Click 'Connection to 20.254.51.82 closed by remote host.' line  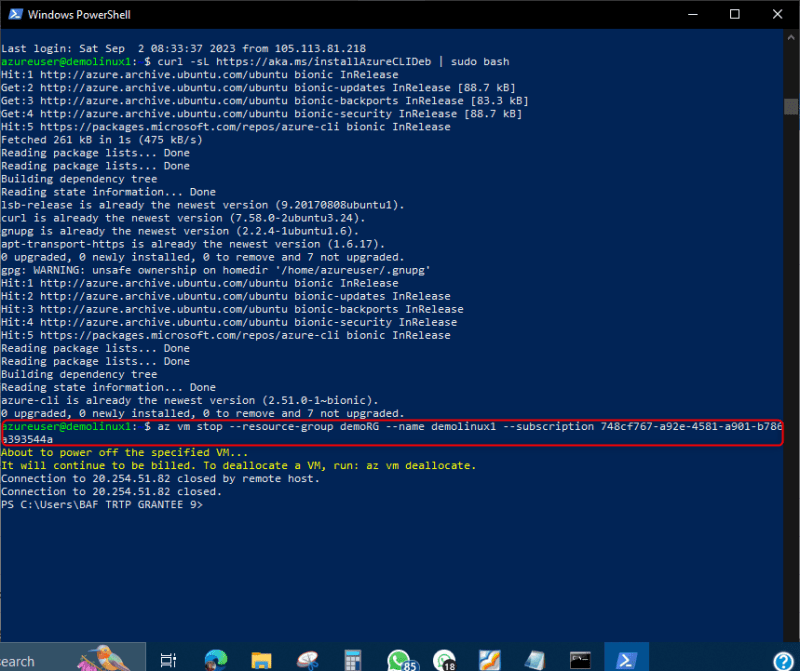coord(160,479)
